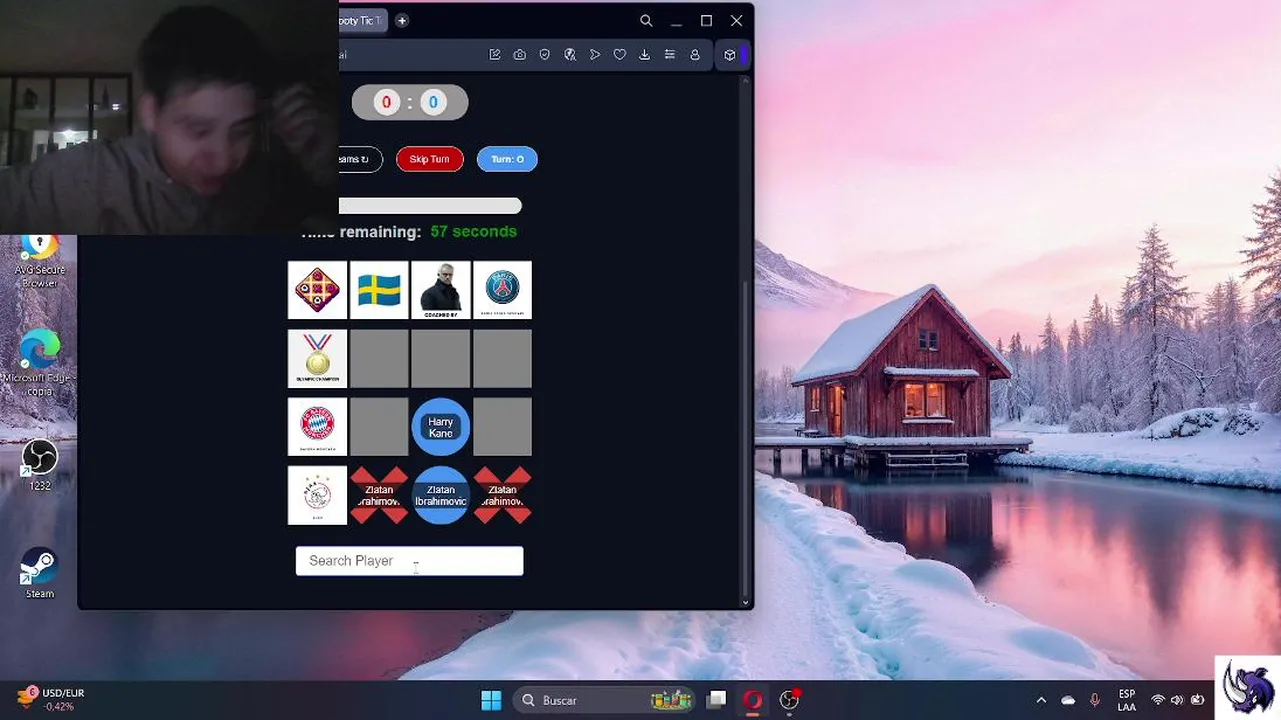This screenshot has height=720, width=1281.
Task: Click the microphone tray icon
Action: [1095, 700]
